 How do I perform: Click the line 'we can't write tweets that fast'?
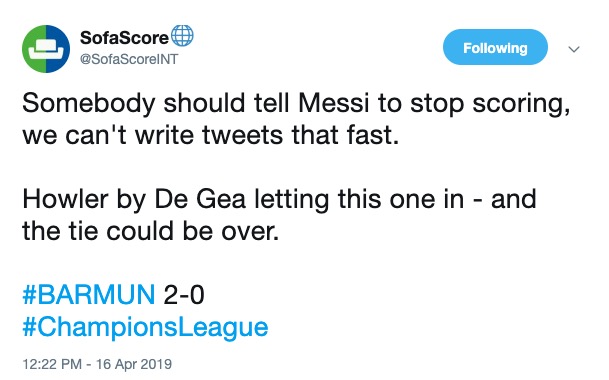[211, 136]
